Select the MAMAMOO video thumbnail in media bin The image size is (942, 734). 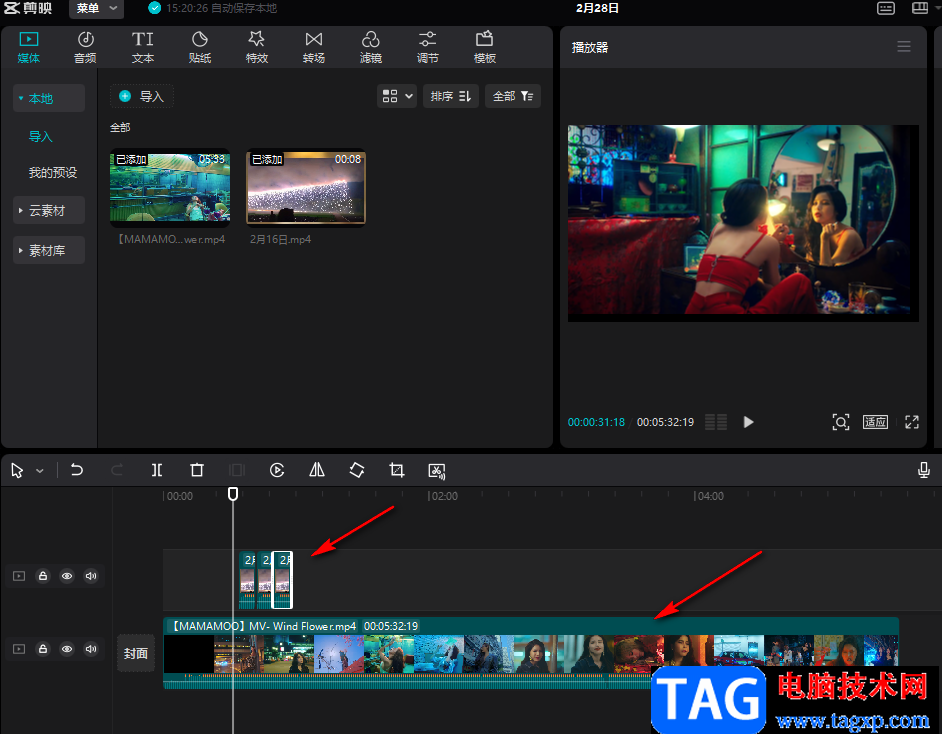coord(170,187)
